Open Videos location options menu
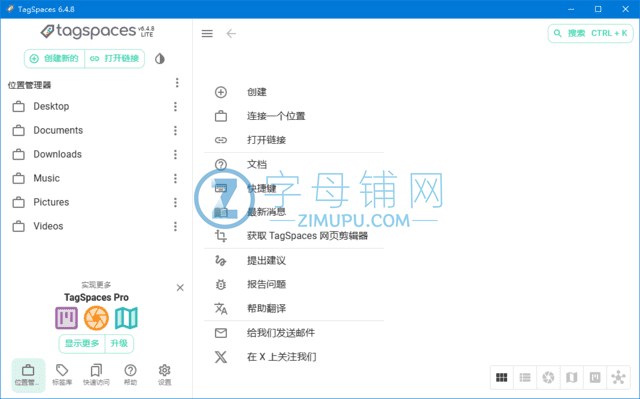Image resolution: width=640 pixels, height=399 pixels. pos(175,226)
